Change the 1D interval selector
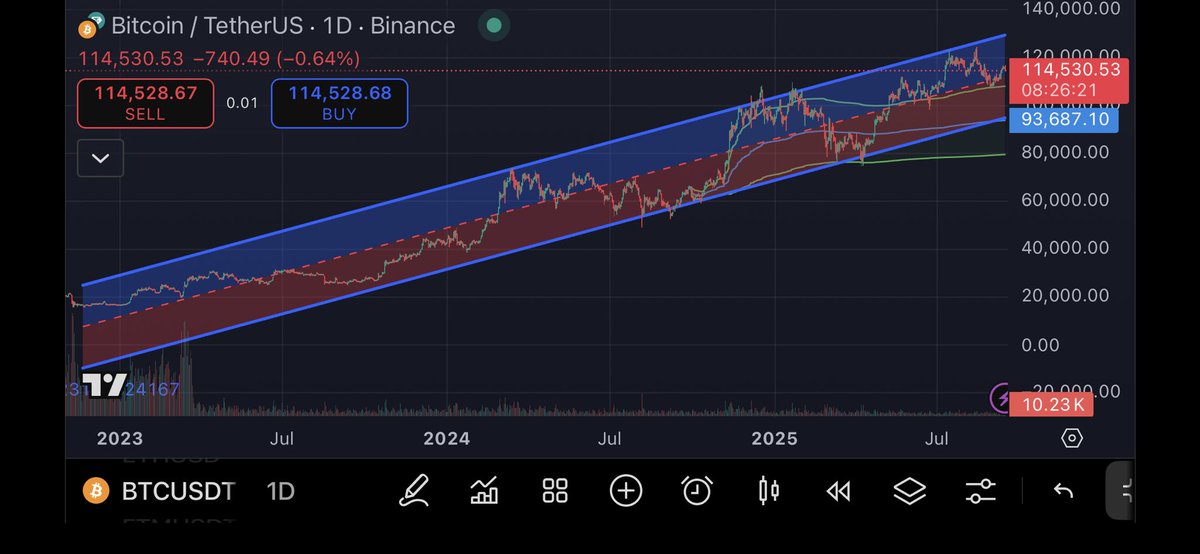 tap(280, 491)
